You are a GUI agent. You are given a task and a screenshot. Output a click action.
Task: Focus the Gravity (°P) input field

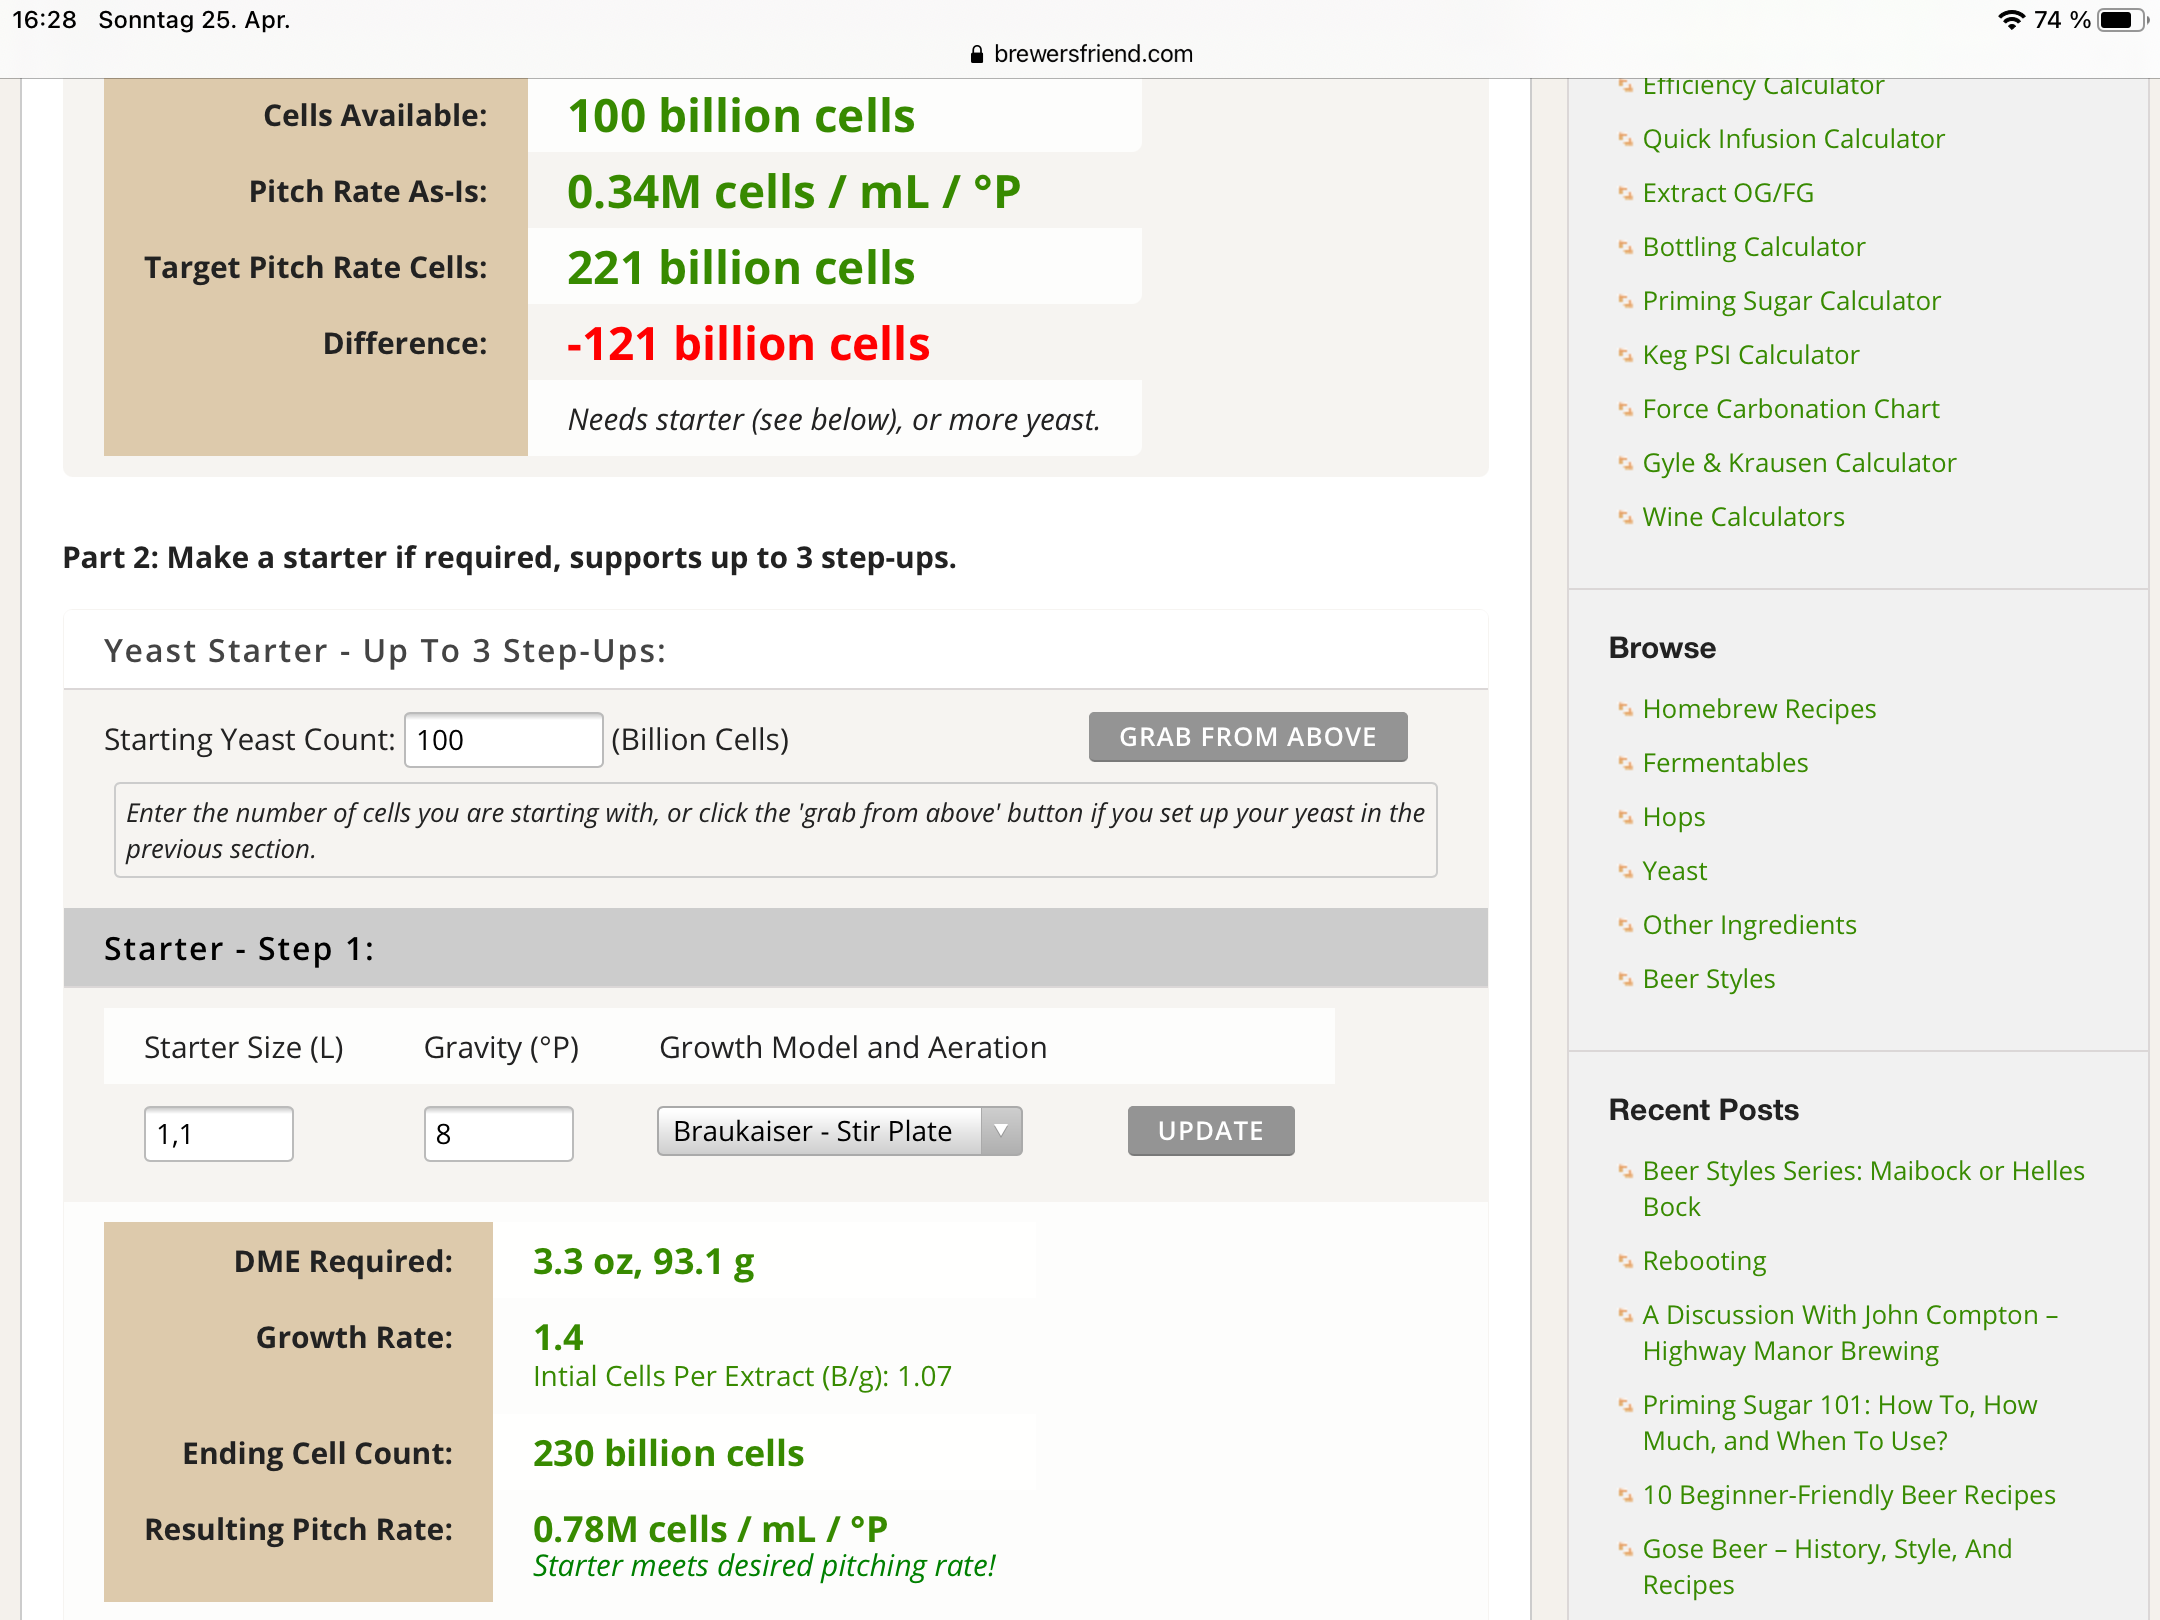[x=498, y=1134]
